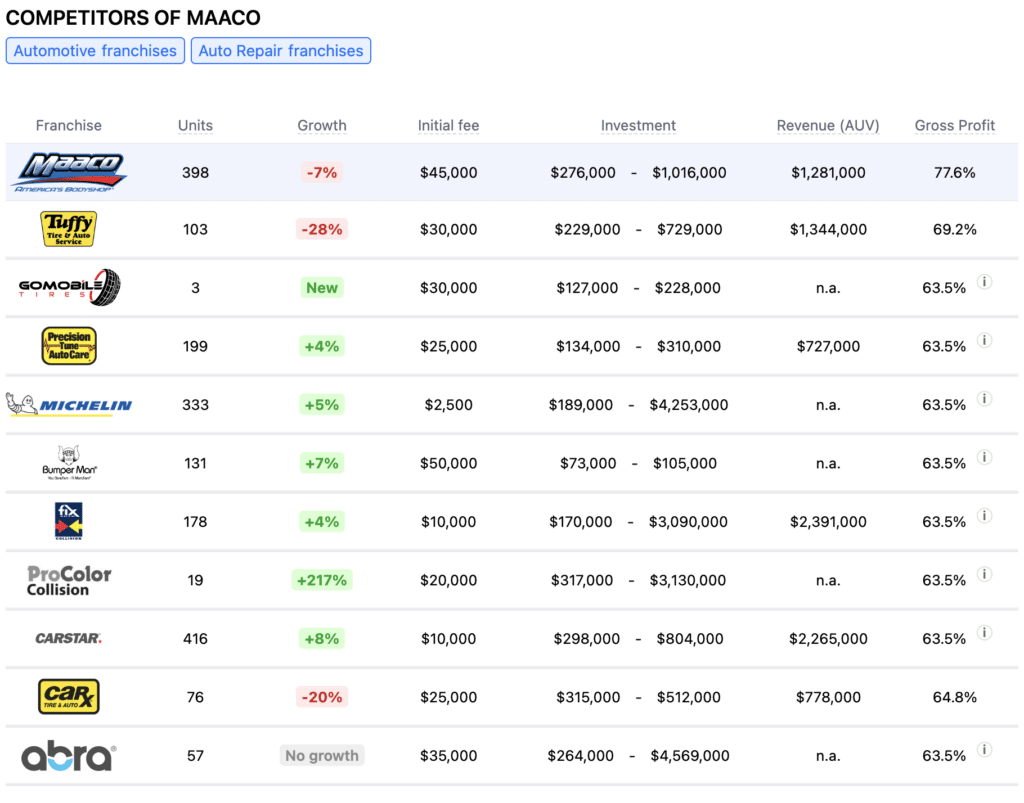This screenshot has width=1024, height=803.
Task: Click Michelin's $4,253,000 maximum investment
Action: (x=688, y=405)
